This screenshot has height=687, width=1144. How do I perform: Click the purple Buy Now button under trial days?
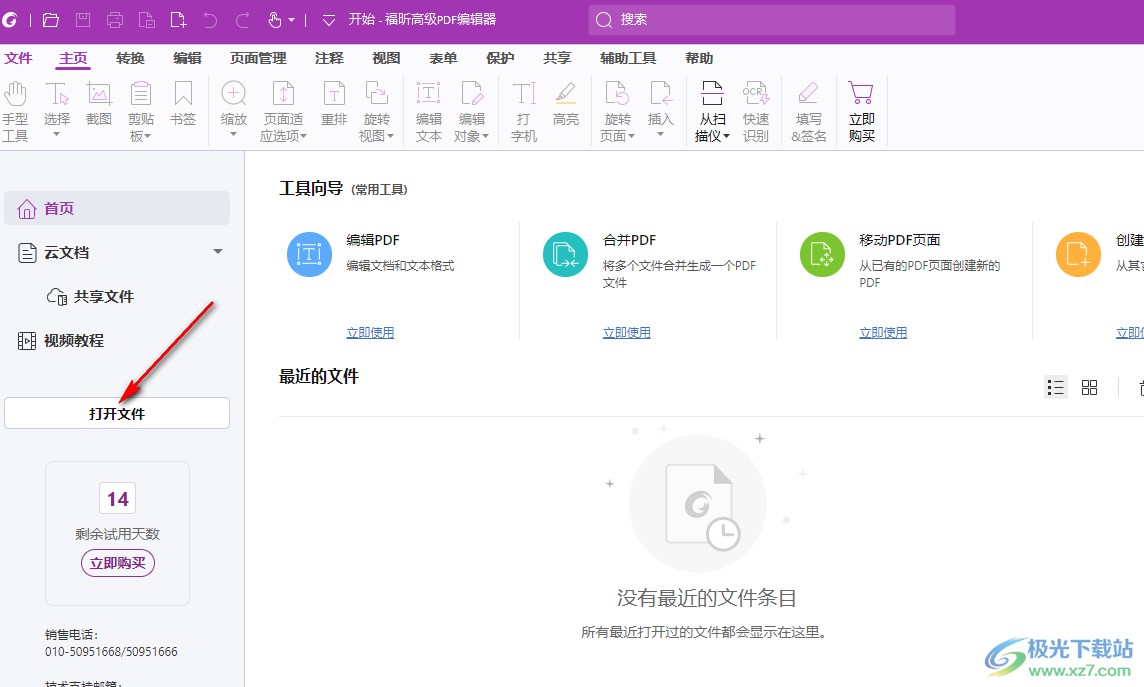(117, 563)
